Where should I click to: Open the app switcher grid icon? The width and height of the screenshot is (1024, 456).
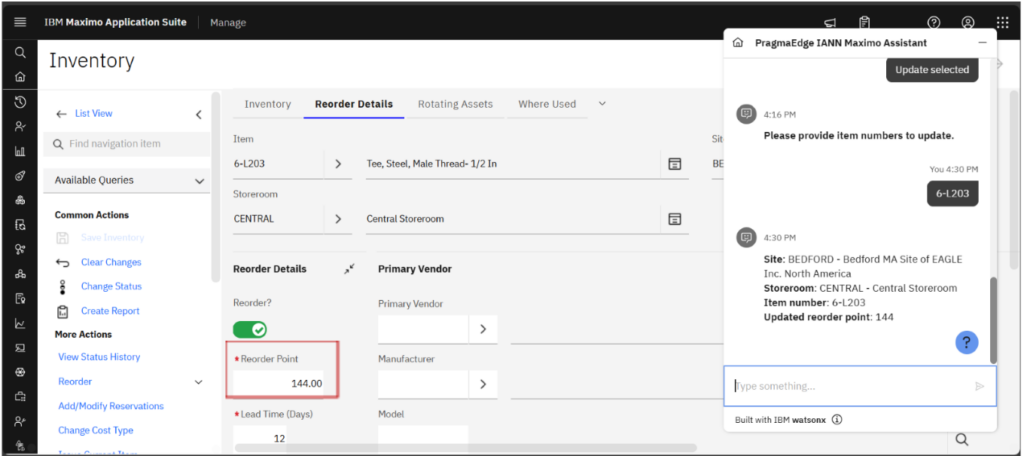[x=1002, y=22]
